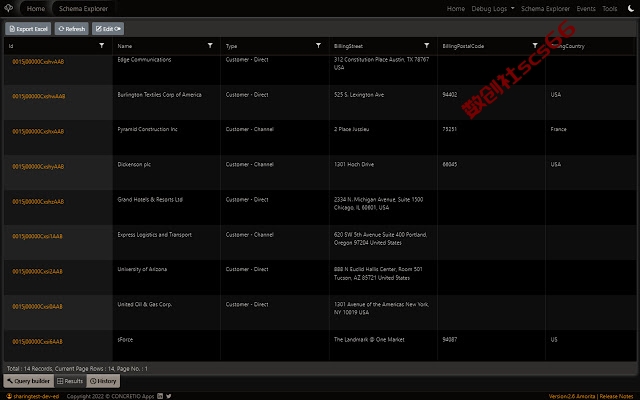Viewport: 640px width, 400px height.
Task: Click the LinkedIn icon in footer
Action: point(160,396)
